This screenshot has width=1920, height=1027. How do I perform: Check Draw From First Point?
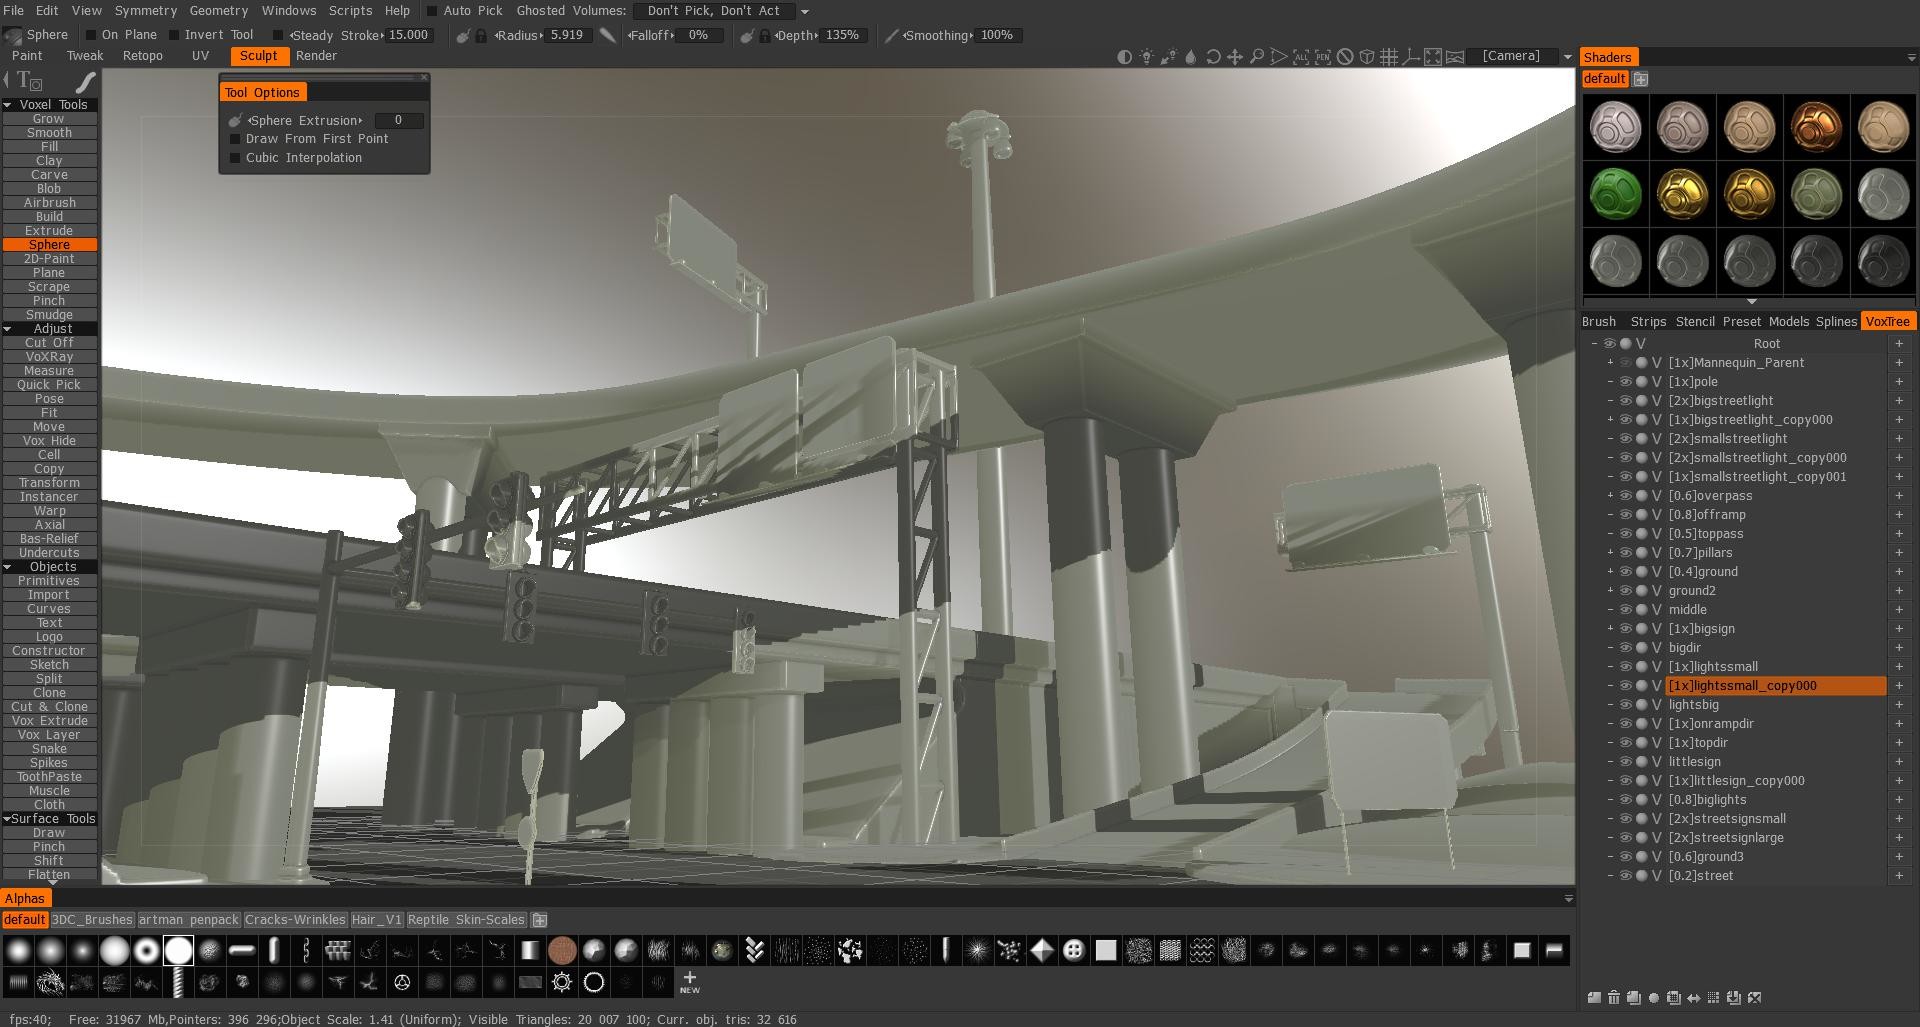click(236, 139)
